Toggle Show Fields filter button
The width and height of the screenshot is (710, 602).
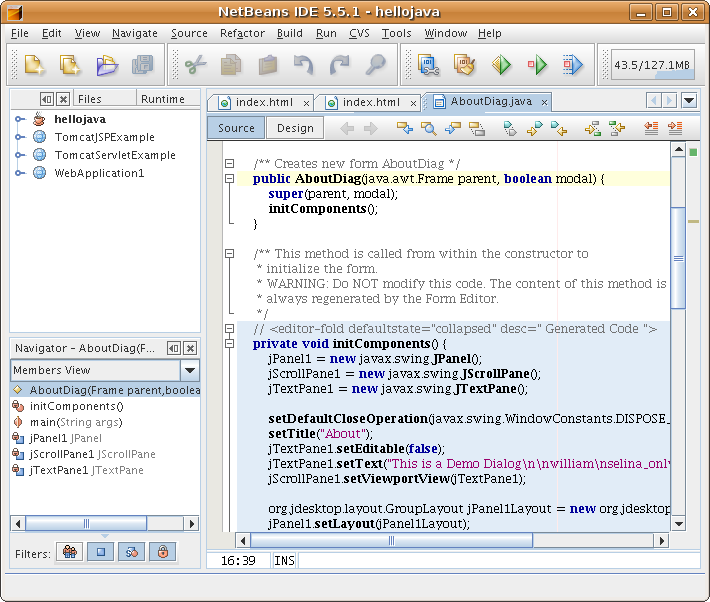pos(101,552)
